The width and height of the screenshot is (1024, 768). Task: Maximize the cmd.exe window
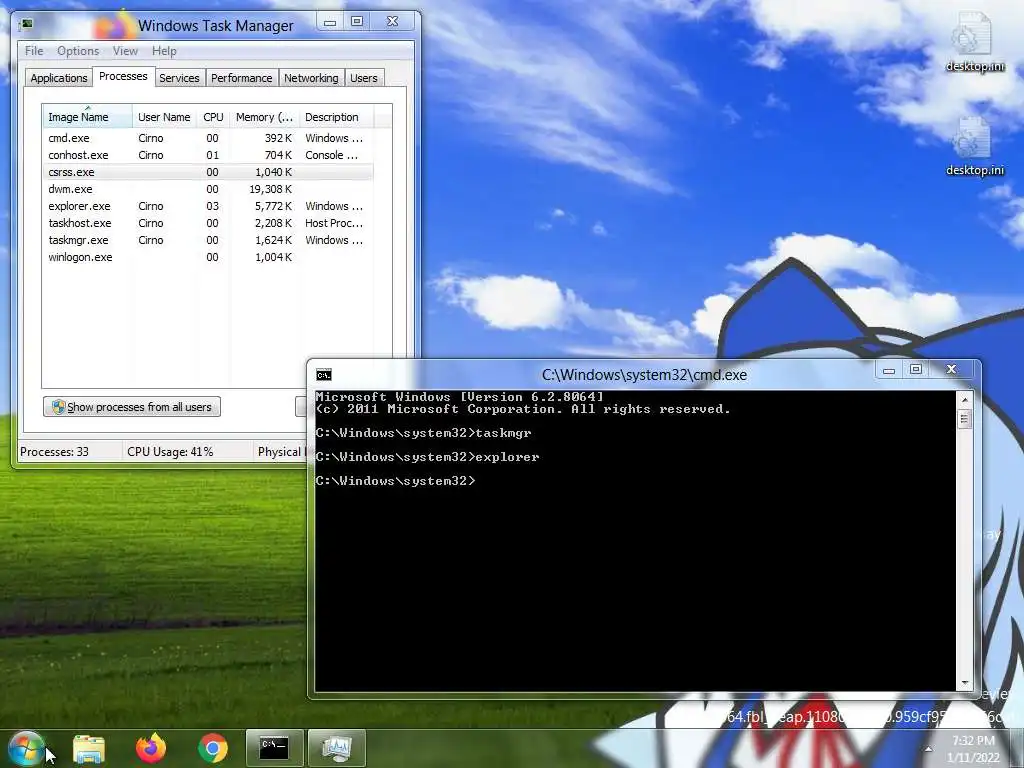(x=916, y=370)
